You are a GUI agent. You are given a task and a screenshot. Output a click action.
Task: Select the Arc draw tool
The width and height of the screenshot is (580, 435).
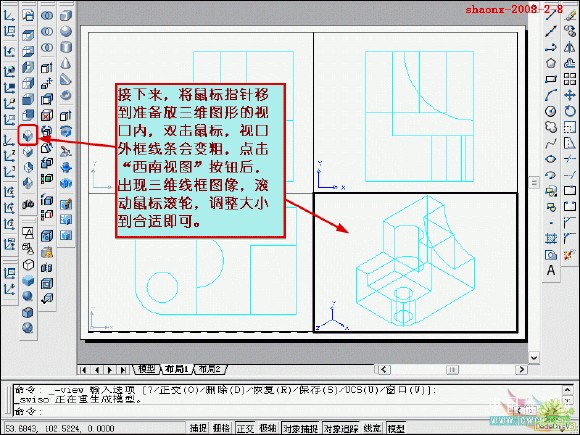tap(551, 95)
